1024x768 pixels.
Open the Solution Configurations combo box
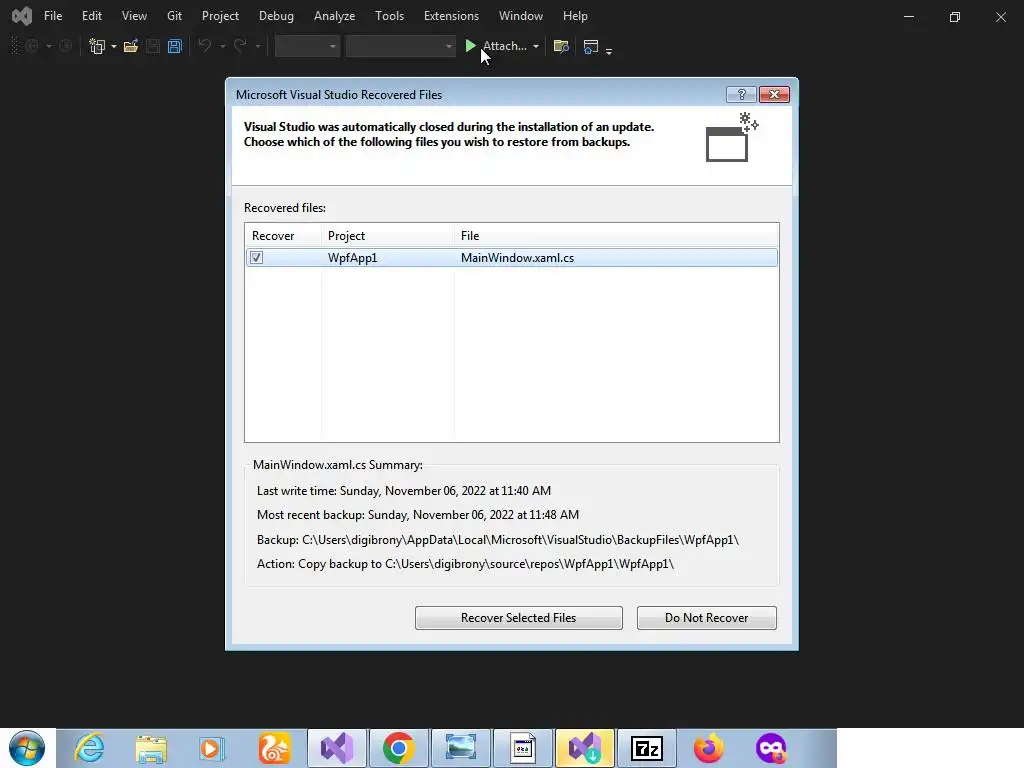point(308,46)
